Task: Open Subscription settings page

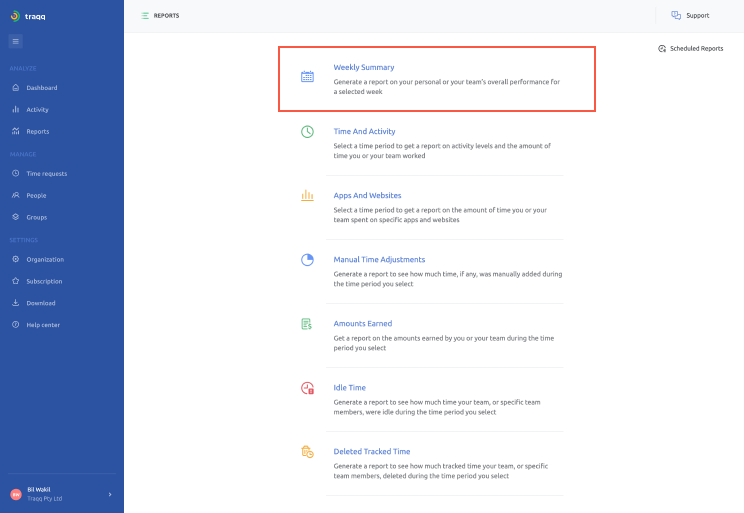Action: [x=44, y=282]
